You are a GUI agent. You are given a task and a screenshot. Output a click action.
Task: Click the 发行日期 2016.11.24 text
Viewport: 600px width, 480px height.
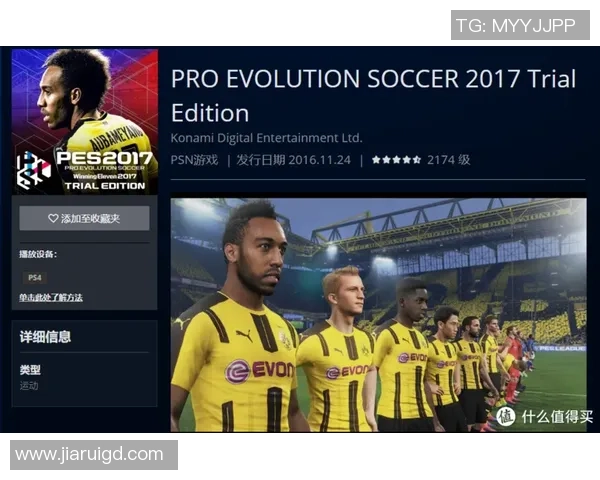point(293,160)
